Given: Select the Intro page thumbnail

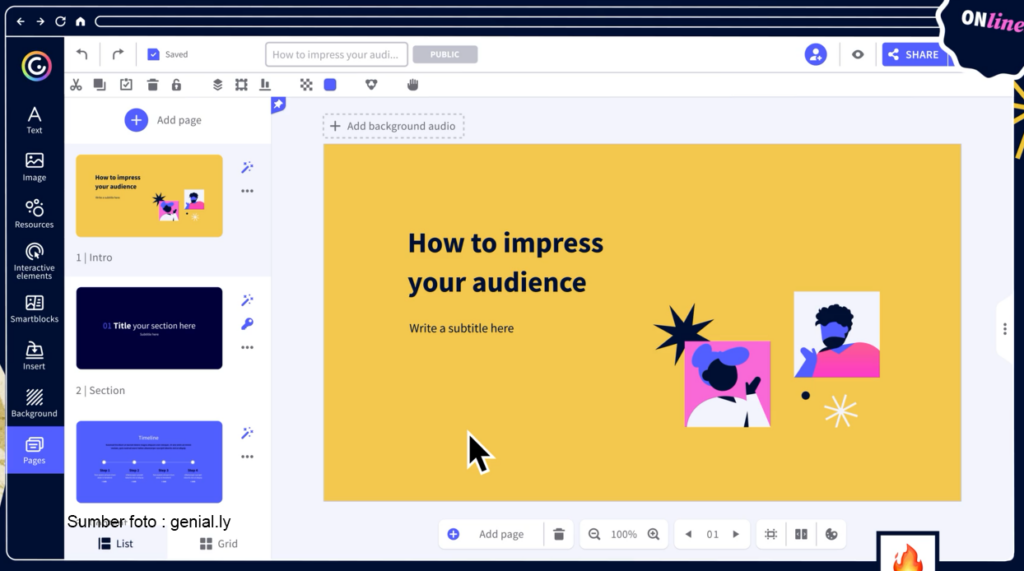Looking at the screenshot, I should coord(149,196).
